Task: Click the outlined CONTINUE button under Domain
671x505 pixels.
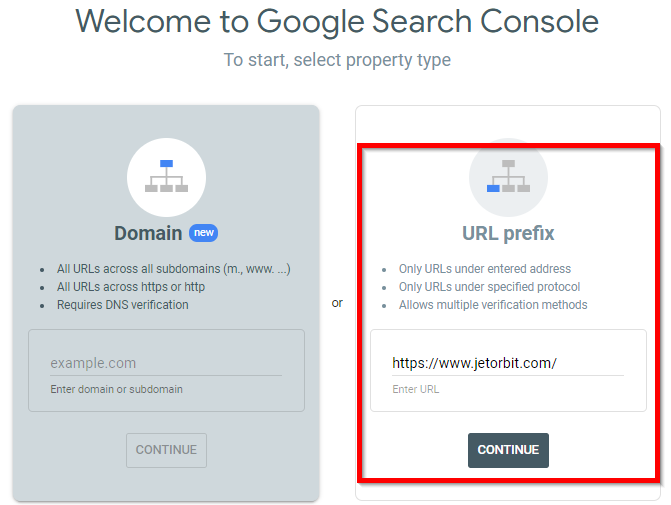Action: point(166,450)
